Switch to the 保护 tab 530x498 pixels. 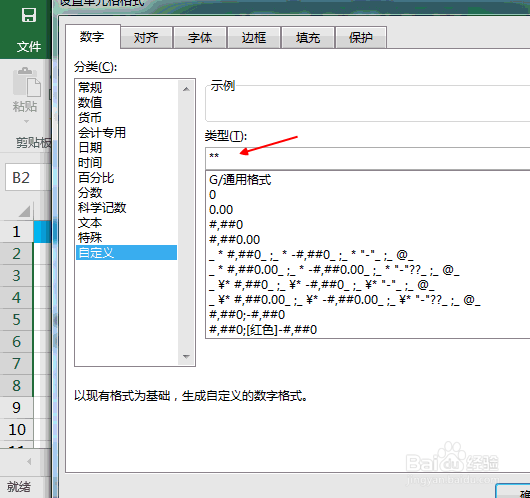click(361, 38)
